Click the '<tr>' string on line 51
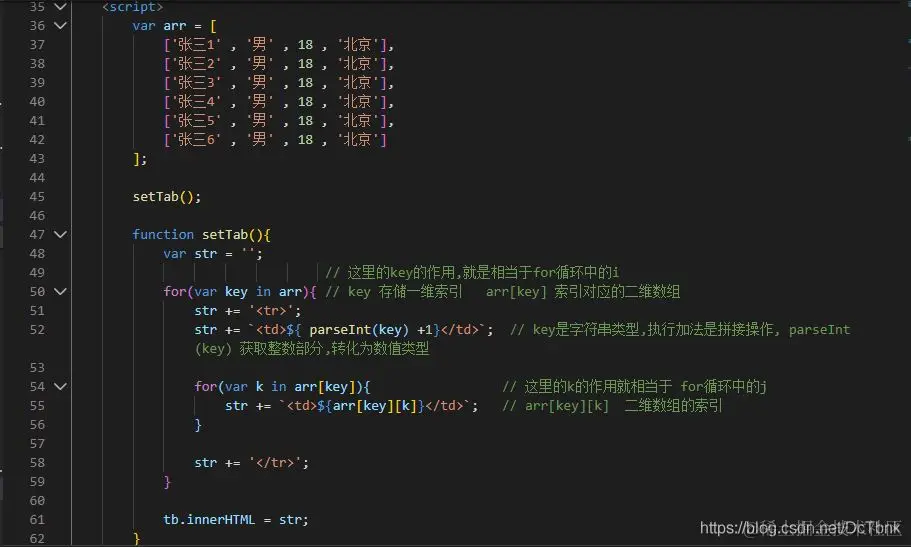Image resolution: width=911 pixels, height=547 pixels. point(271,310)
